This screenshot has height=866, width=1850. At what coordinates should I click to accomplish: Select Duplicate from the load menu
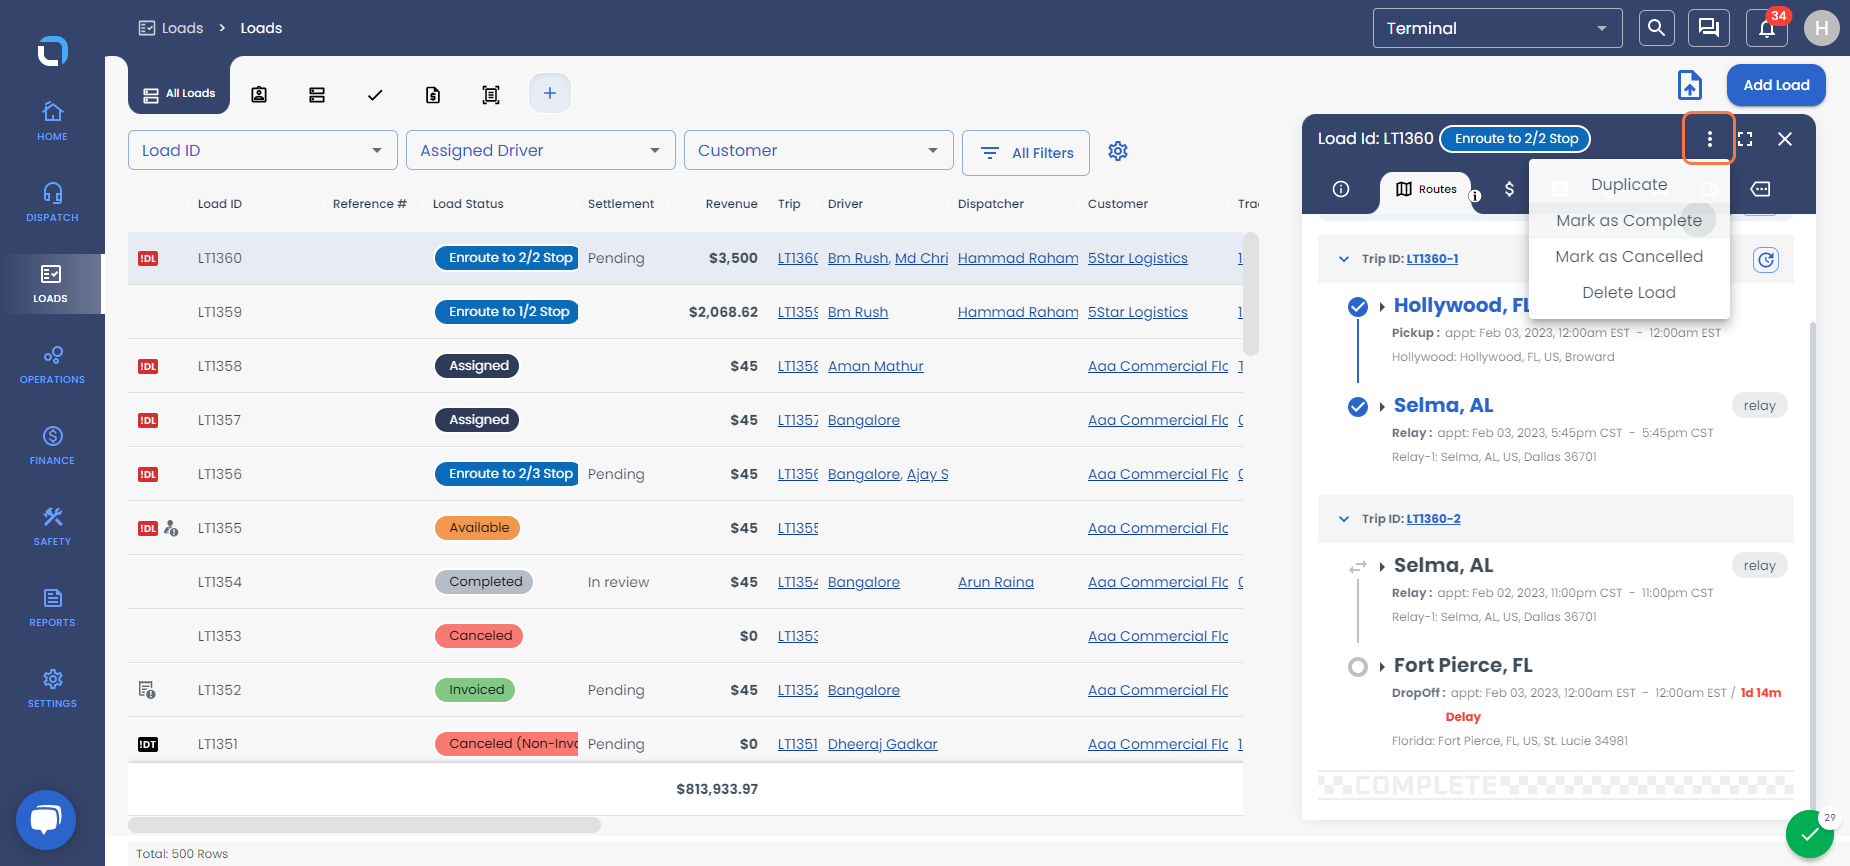coord(1629,185)
